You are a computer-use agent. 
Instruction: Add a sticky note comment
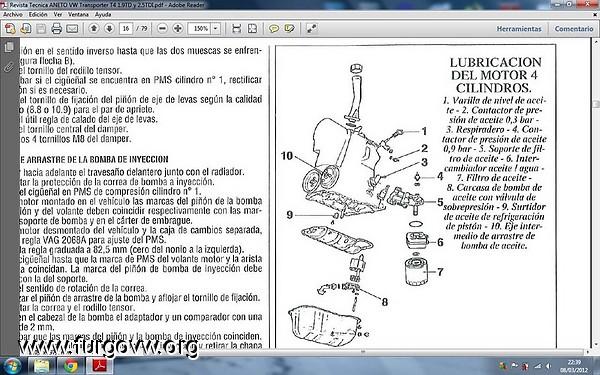click(x=274, y=29)
